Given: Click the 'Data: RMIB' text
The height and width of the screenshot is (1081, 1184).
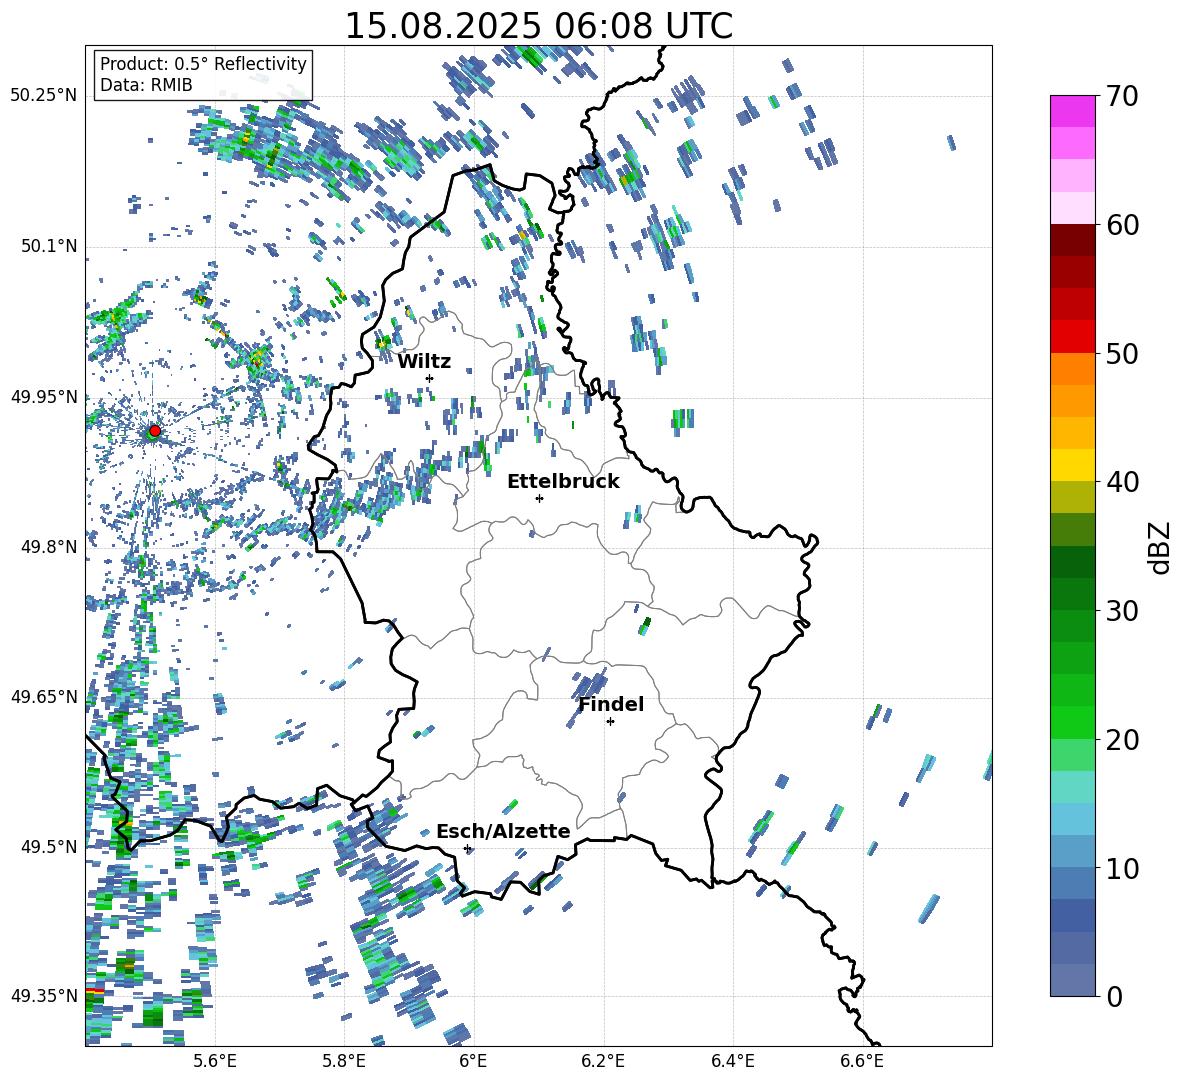Looking at the screenshot, I should pos(146,85).
